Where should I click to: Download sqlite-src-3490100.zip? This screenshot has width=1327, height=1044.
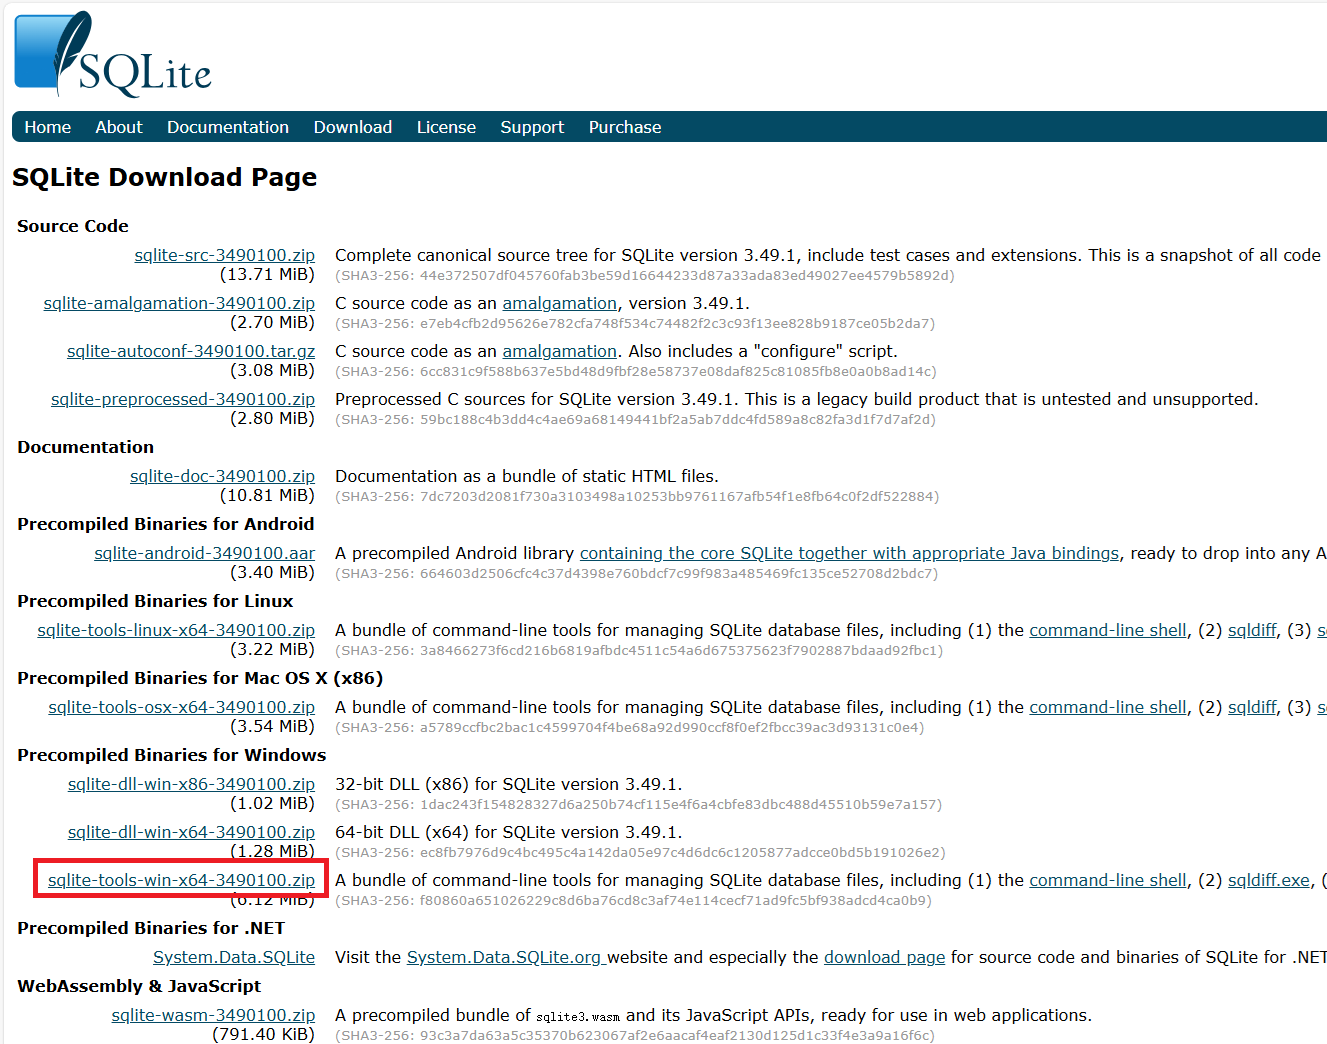(x=225, y=255)
